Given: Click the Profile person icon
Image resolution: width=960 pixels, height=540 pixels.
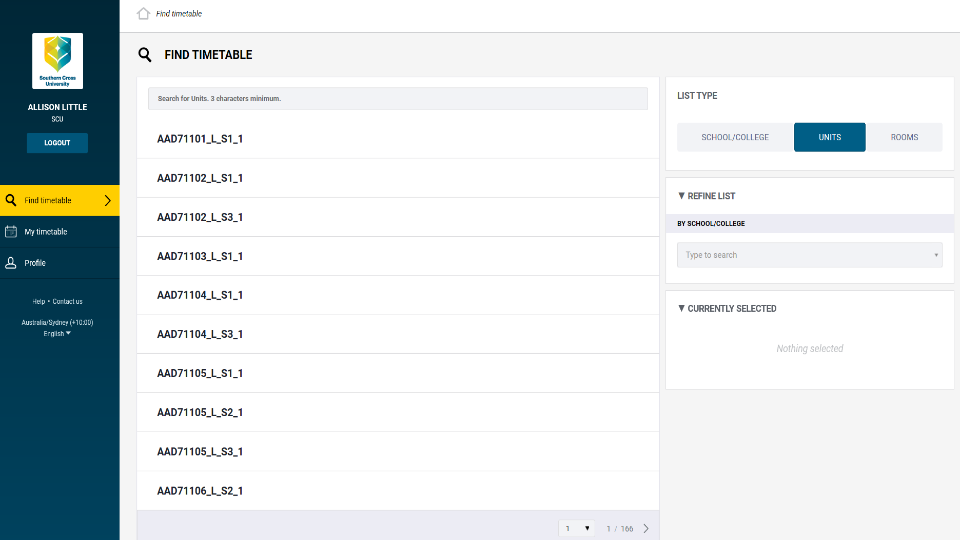Looking at the screenshot, I should (11, 263).
